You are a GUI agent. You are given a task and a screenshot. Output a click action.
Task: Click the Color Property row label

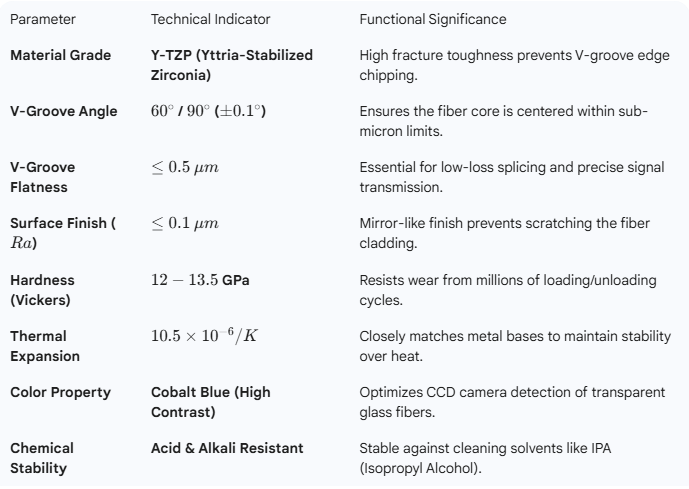click(59, 392)
